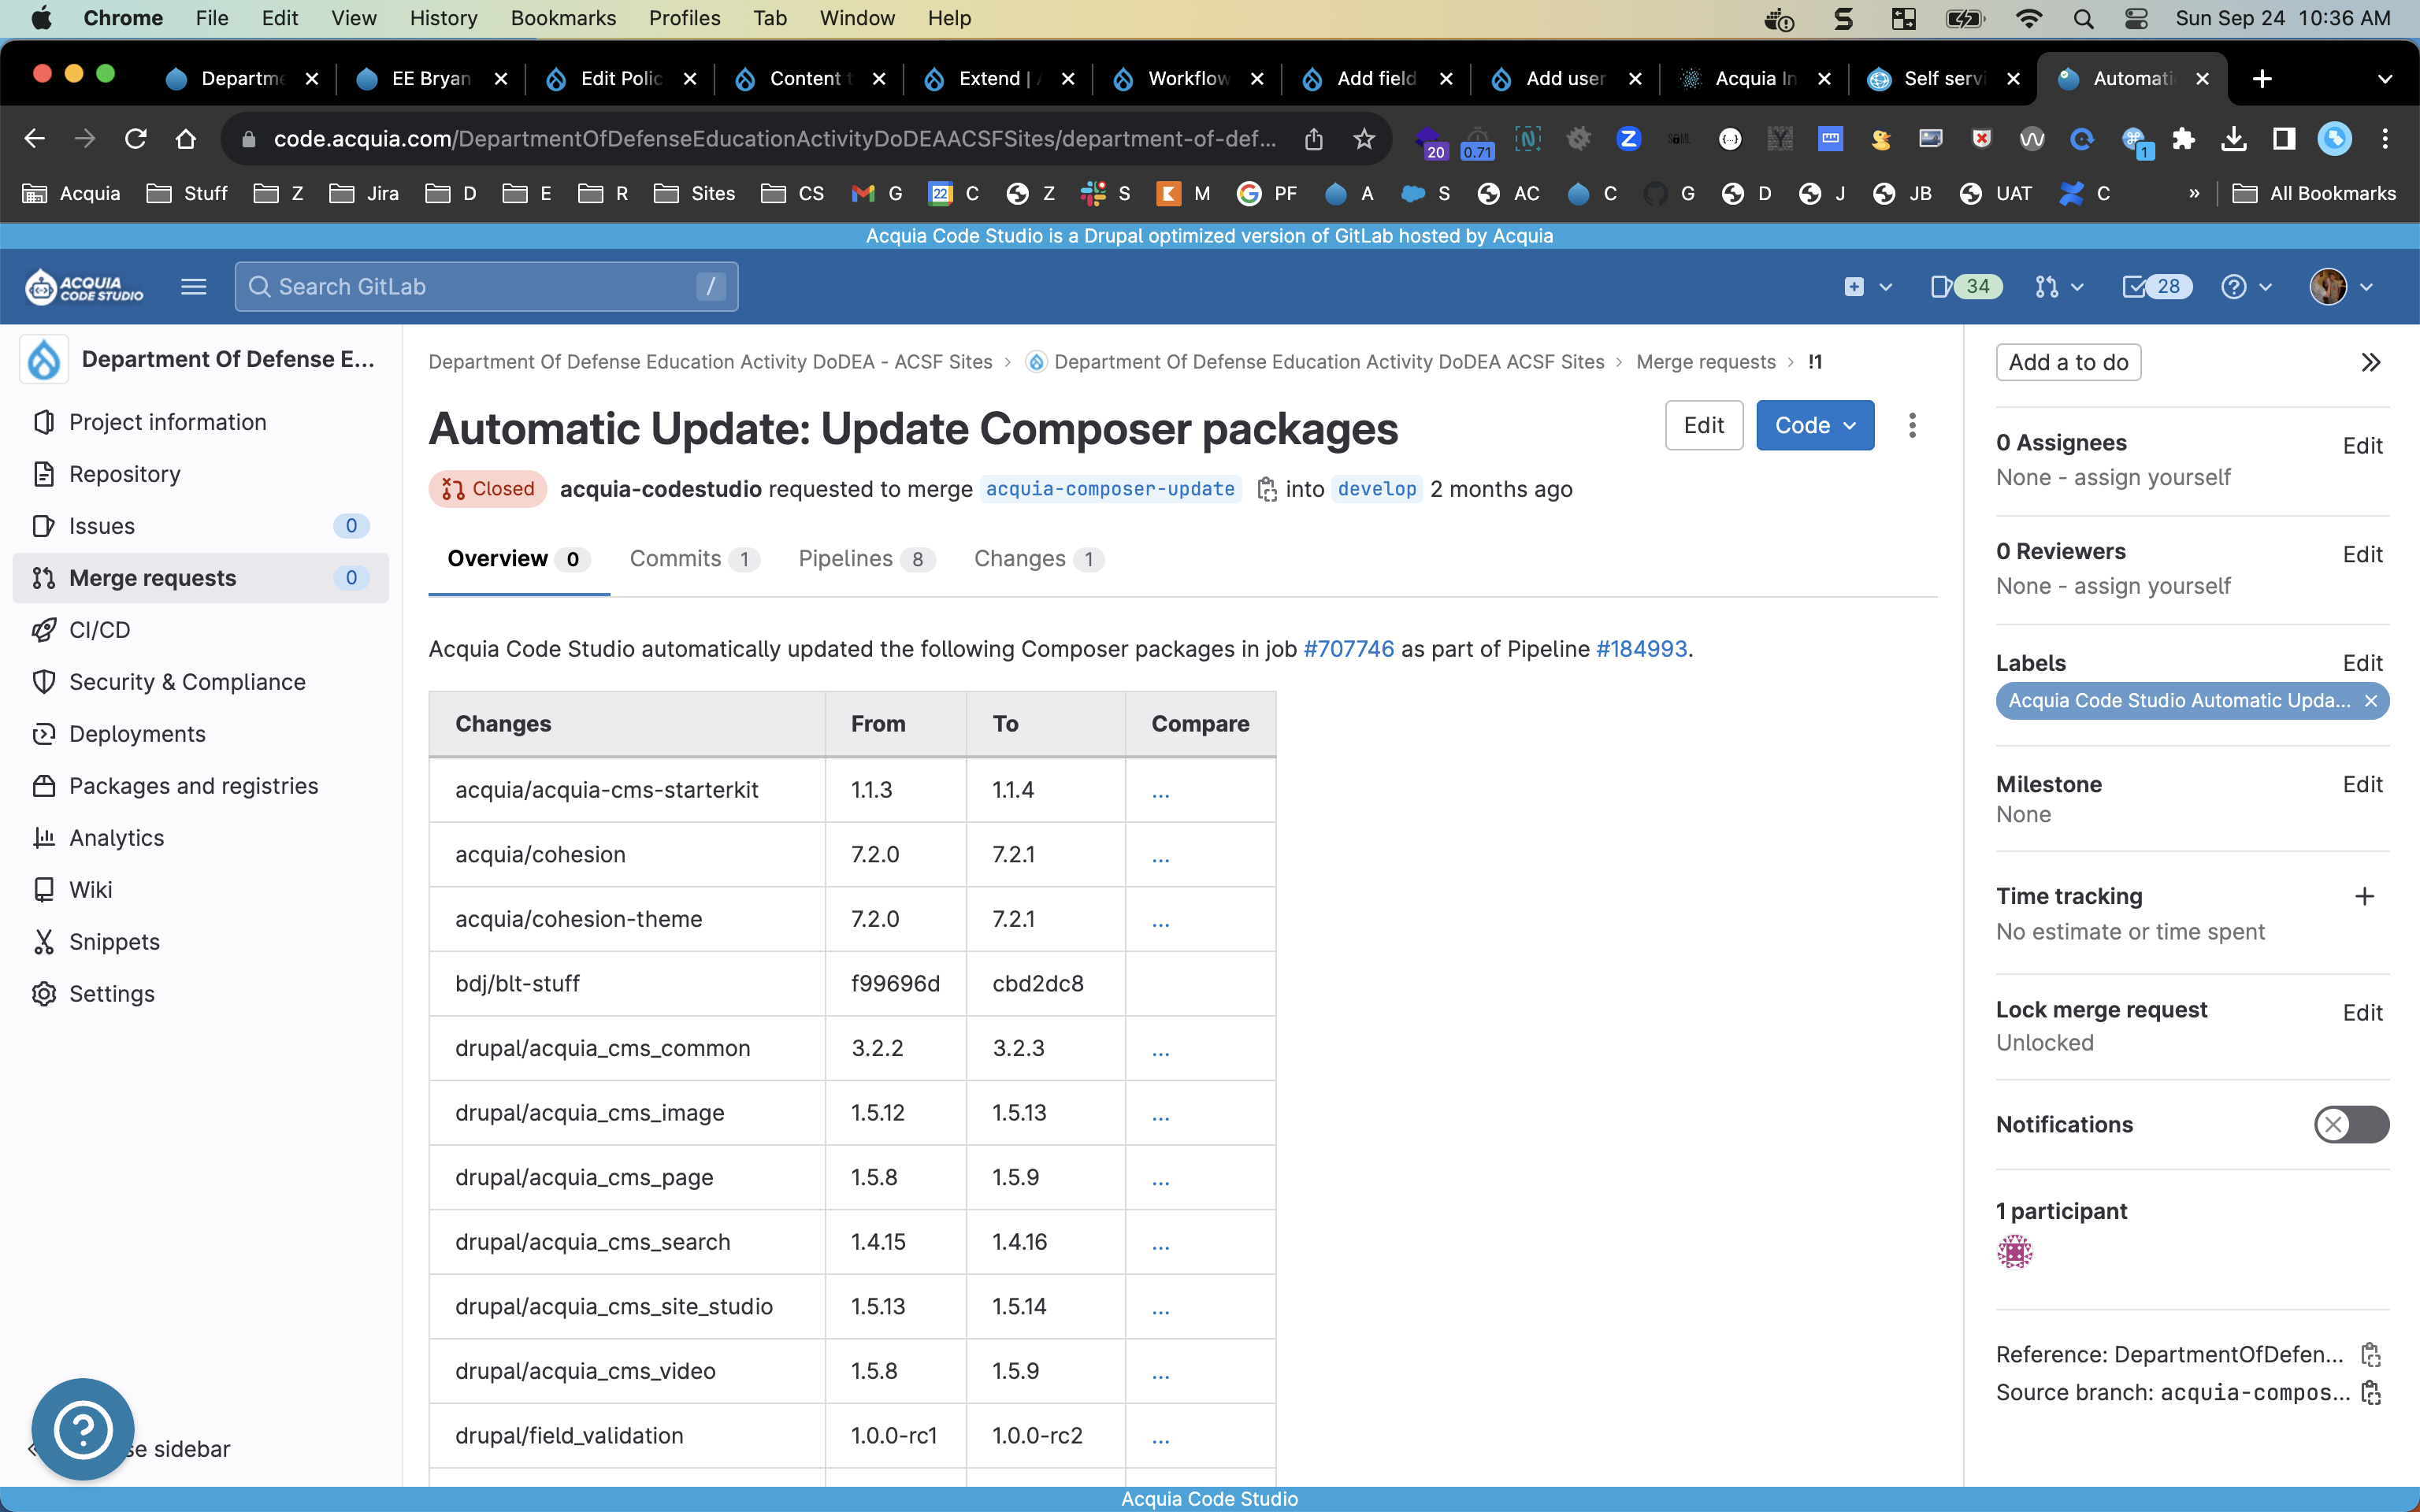Copy the source branch name next to acquia-composer-update
This screenshot has width=2420, height=1512.
tap(1266, 489)
